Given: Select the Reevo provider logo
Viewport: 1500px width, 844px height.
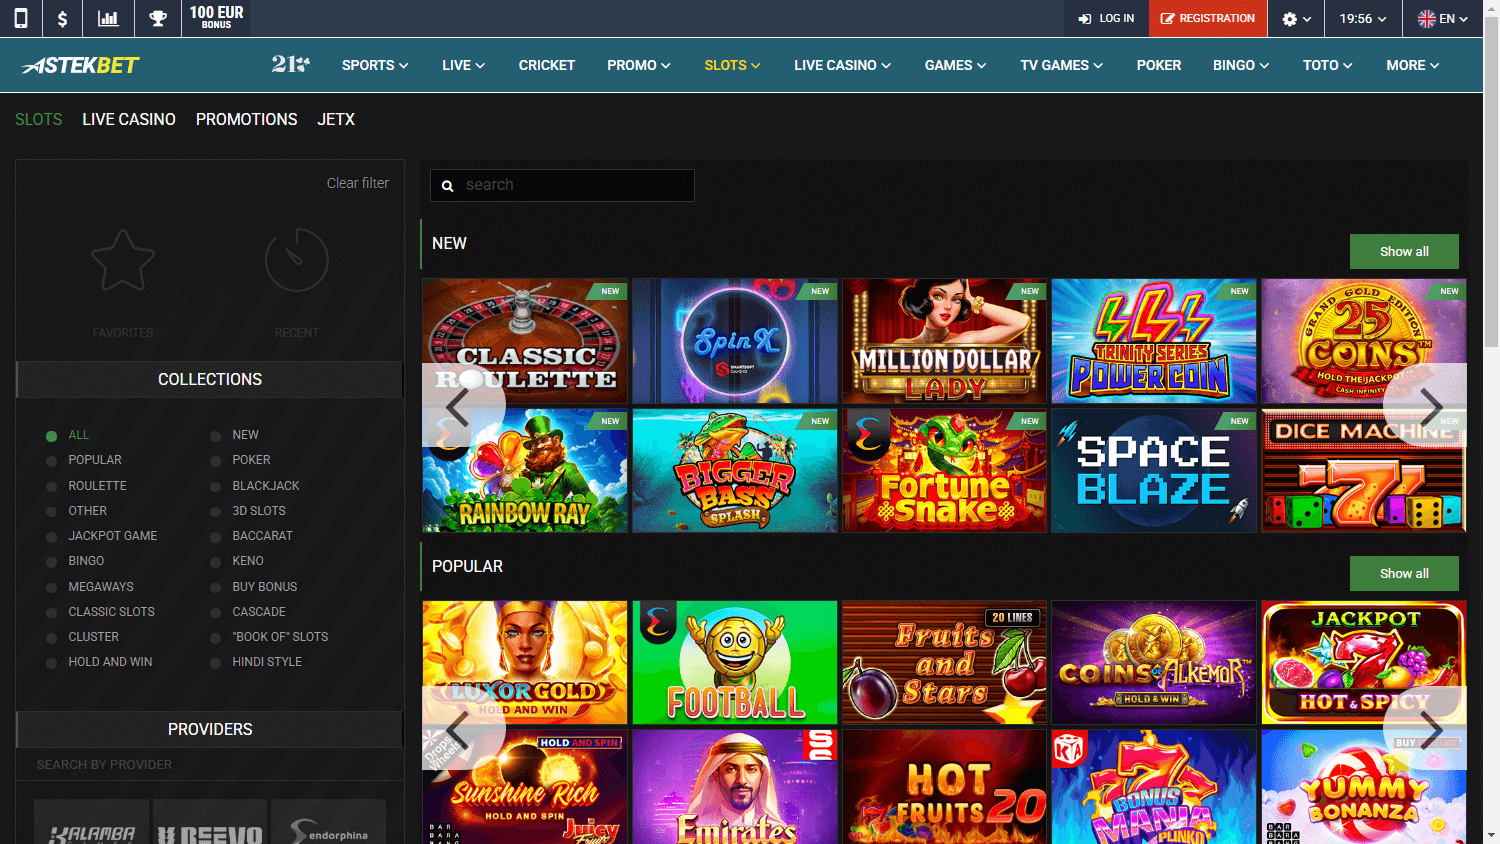Looking at the screenshot, I should click(x=210, y=822).
